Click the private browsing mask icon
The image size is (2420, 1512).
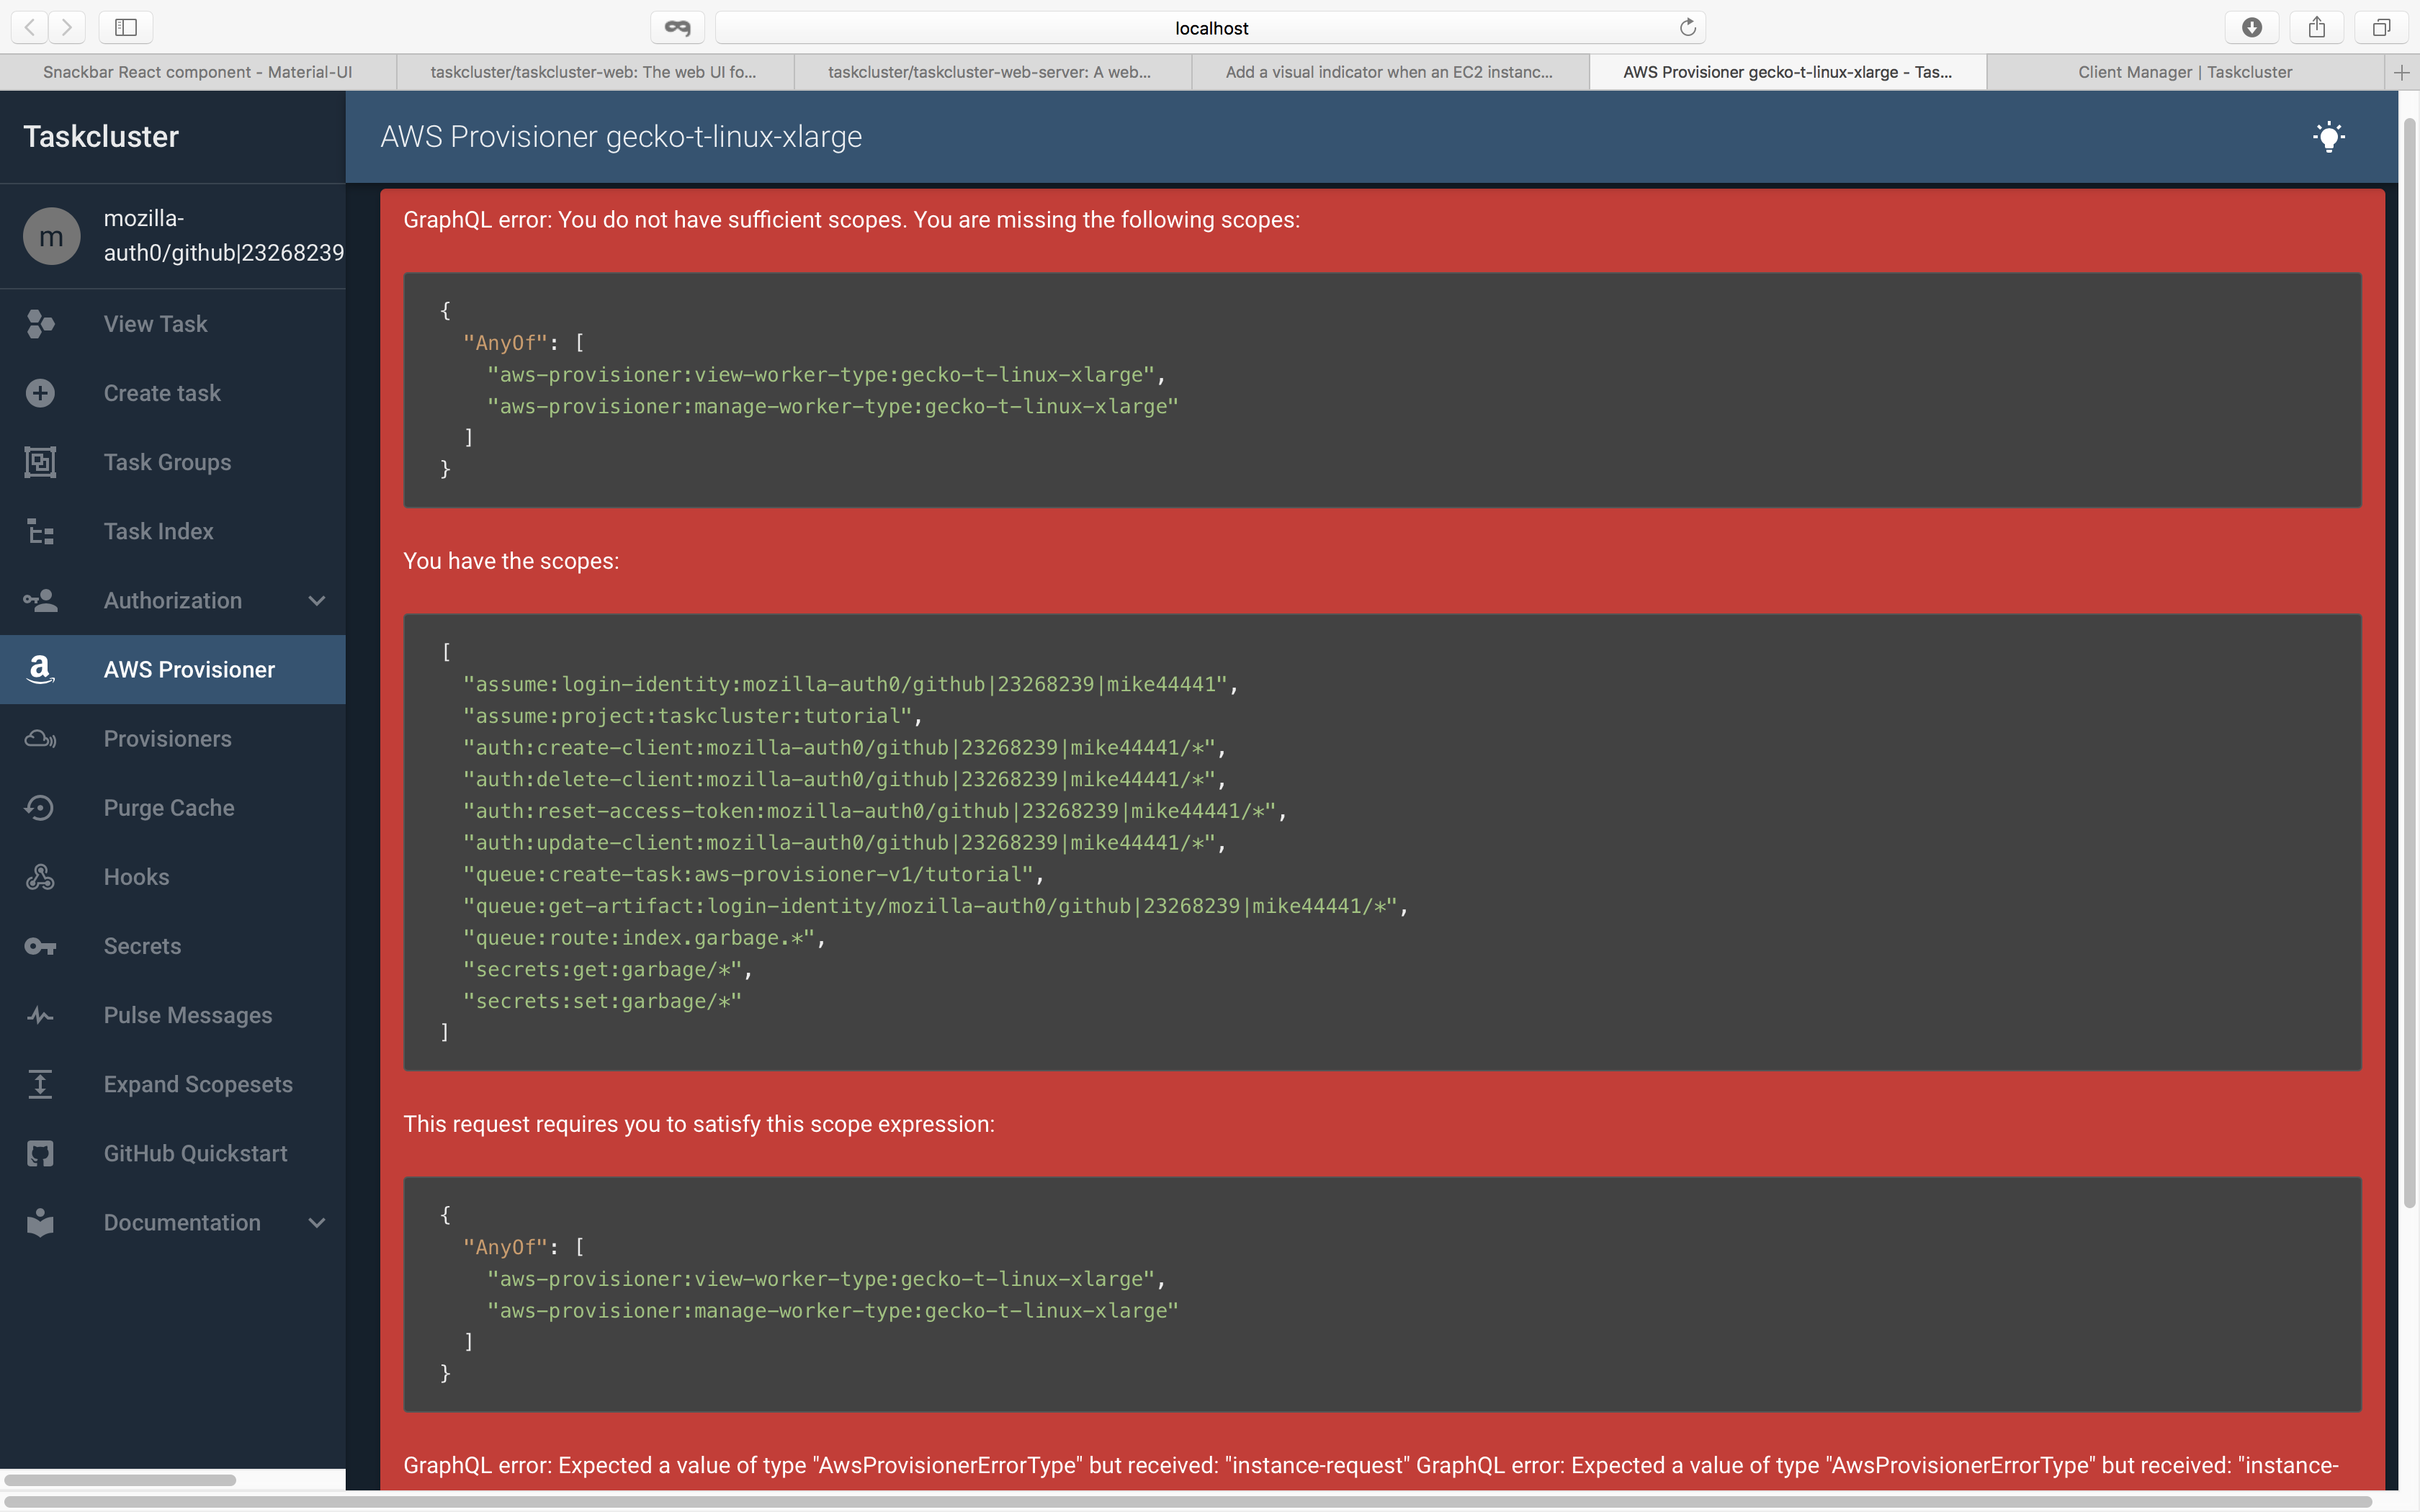tap(677, 27)
